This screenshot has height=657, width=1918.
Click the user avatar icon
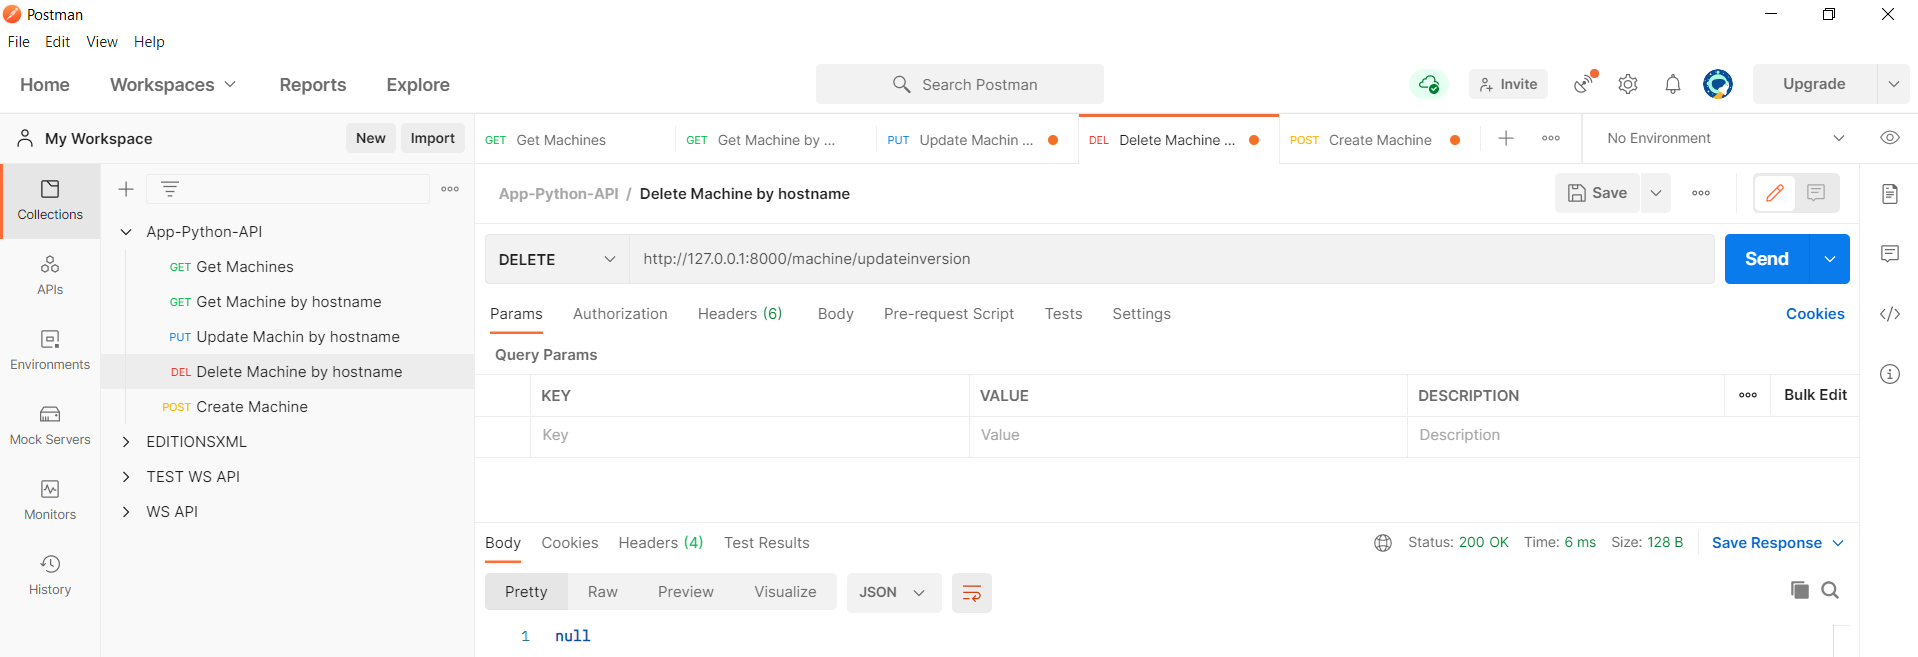tap(1718, 84)
